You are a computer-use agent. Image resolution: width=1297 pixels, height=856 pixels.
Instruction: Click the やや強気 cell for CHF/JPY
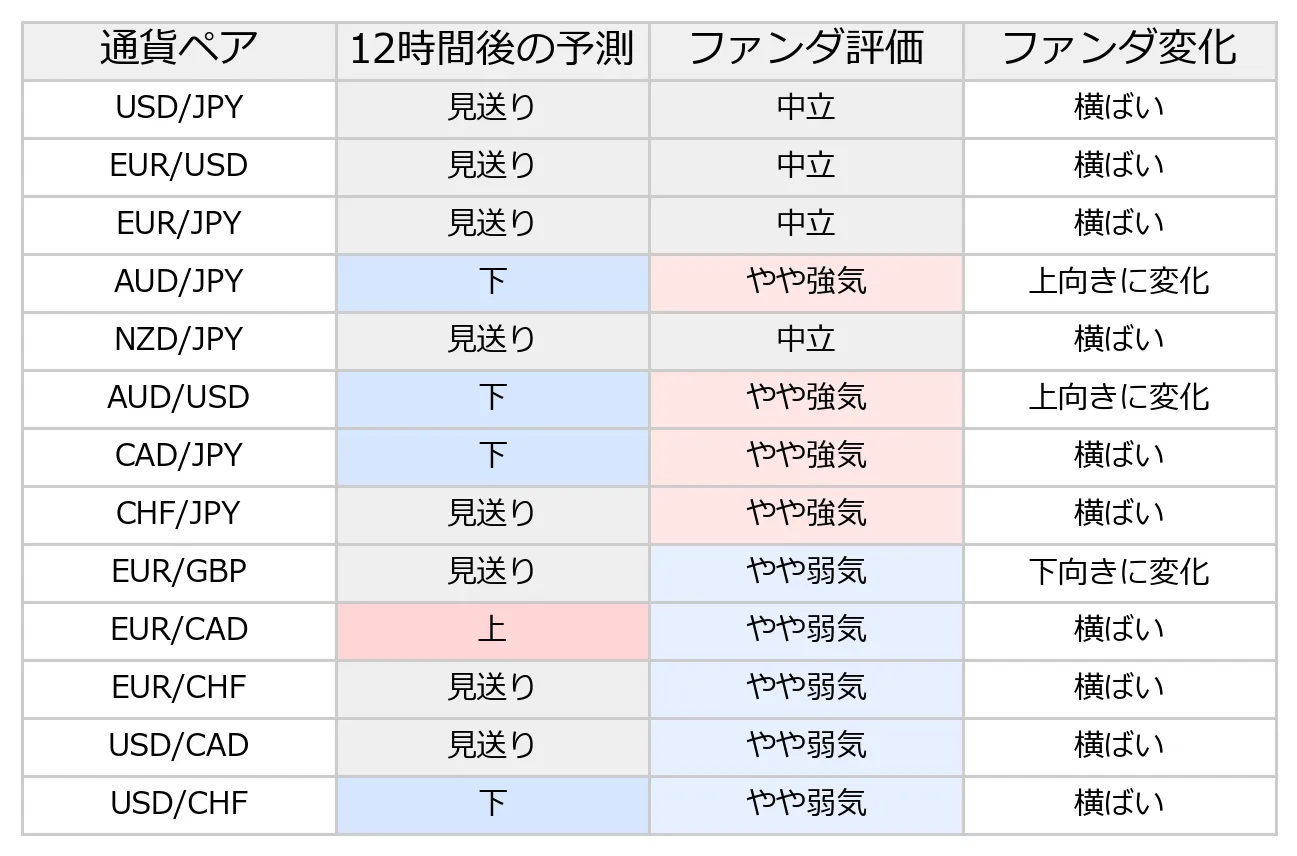point(806,513)
